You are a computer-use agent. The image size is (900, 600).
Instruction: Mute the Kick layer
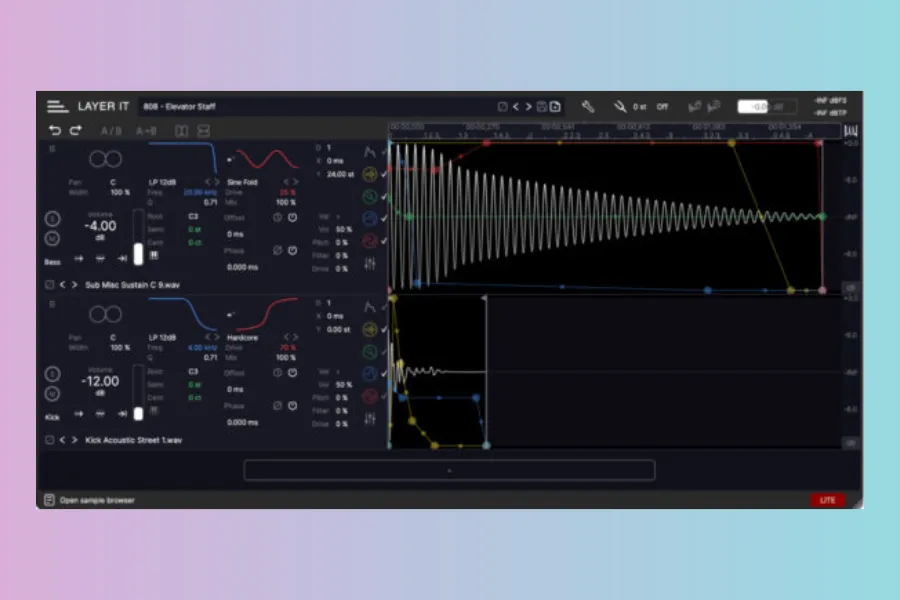click(x=52, y=392)
